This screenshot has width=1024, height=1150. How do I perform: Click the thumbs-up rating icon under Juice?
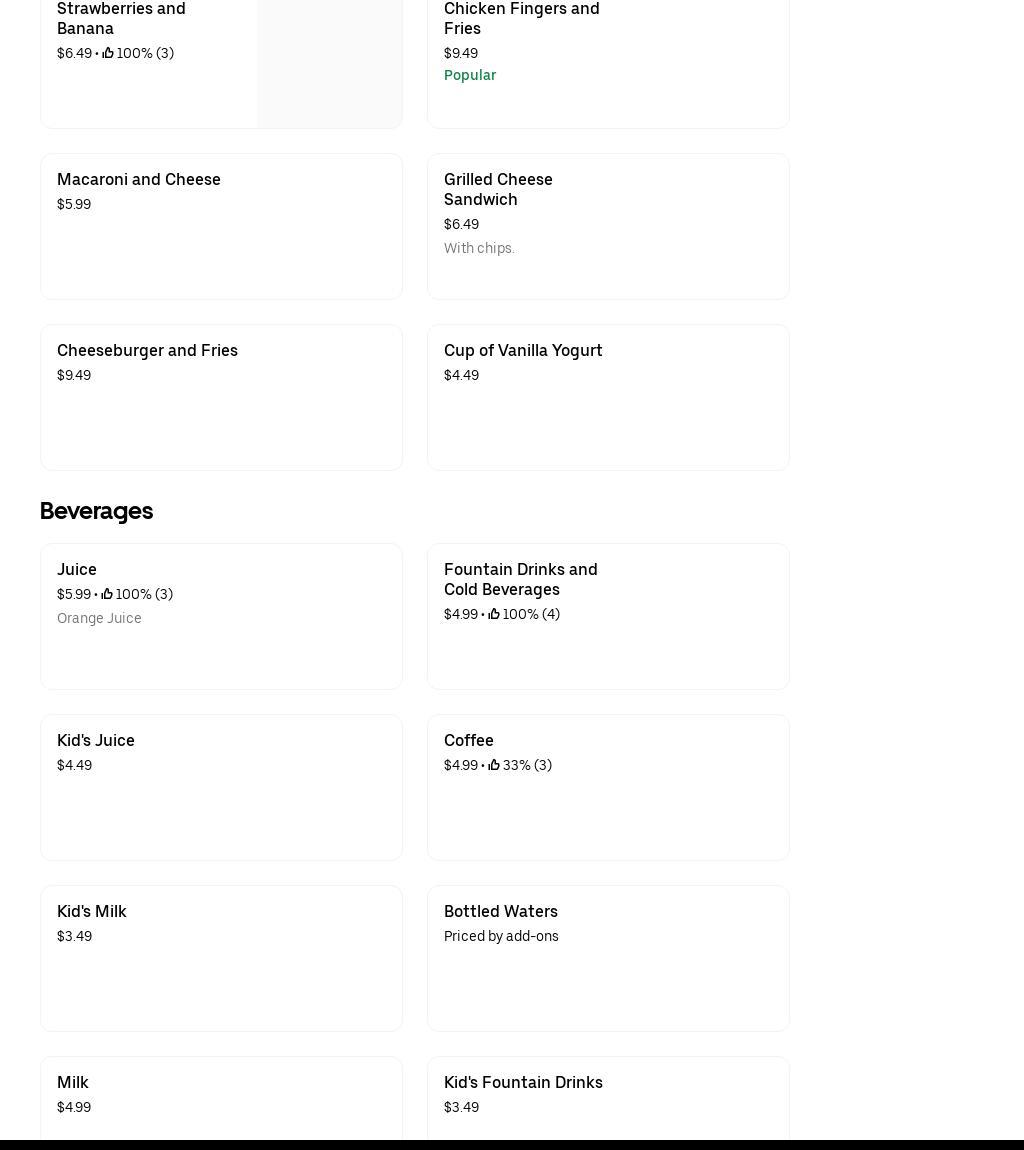[107, 595]
